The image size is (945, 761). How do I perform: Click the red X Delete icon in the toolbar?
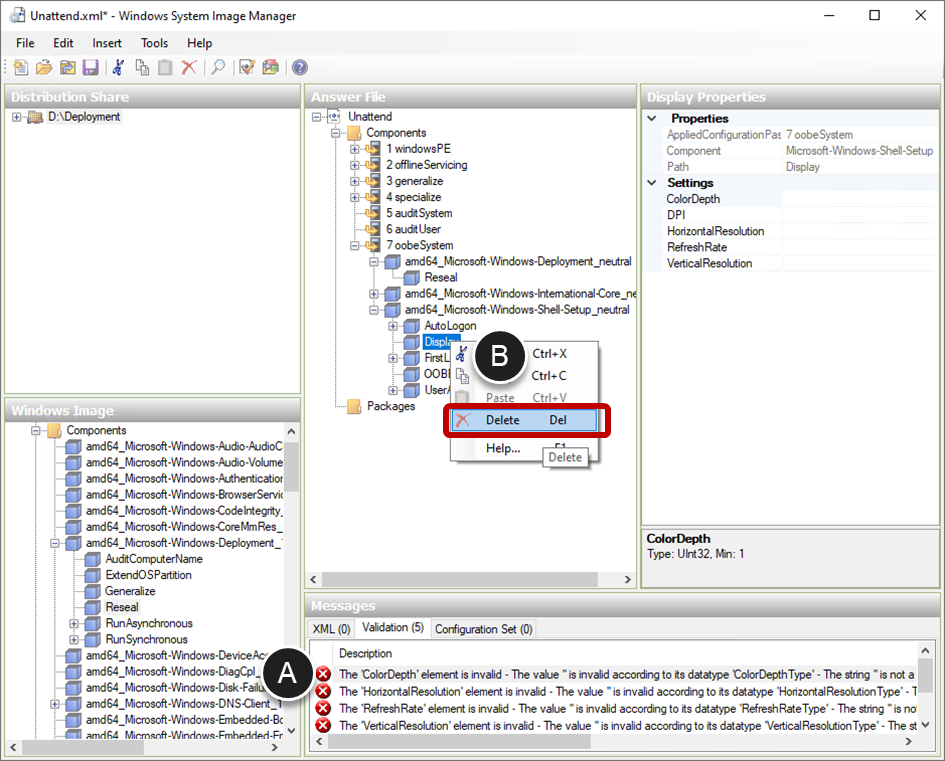click(188, 68)
